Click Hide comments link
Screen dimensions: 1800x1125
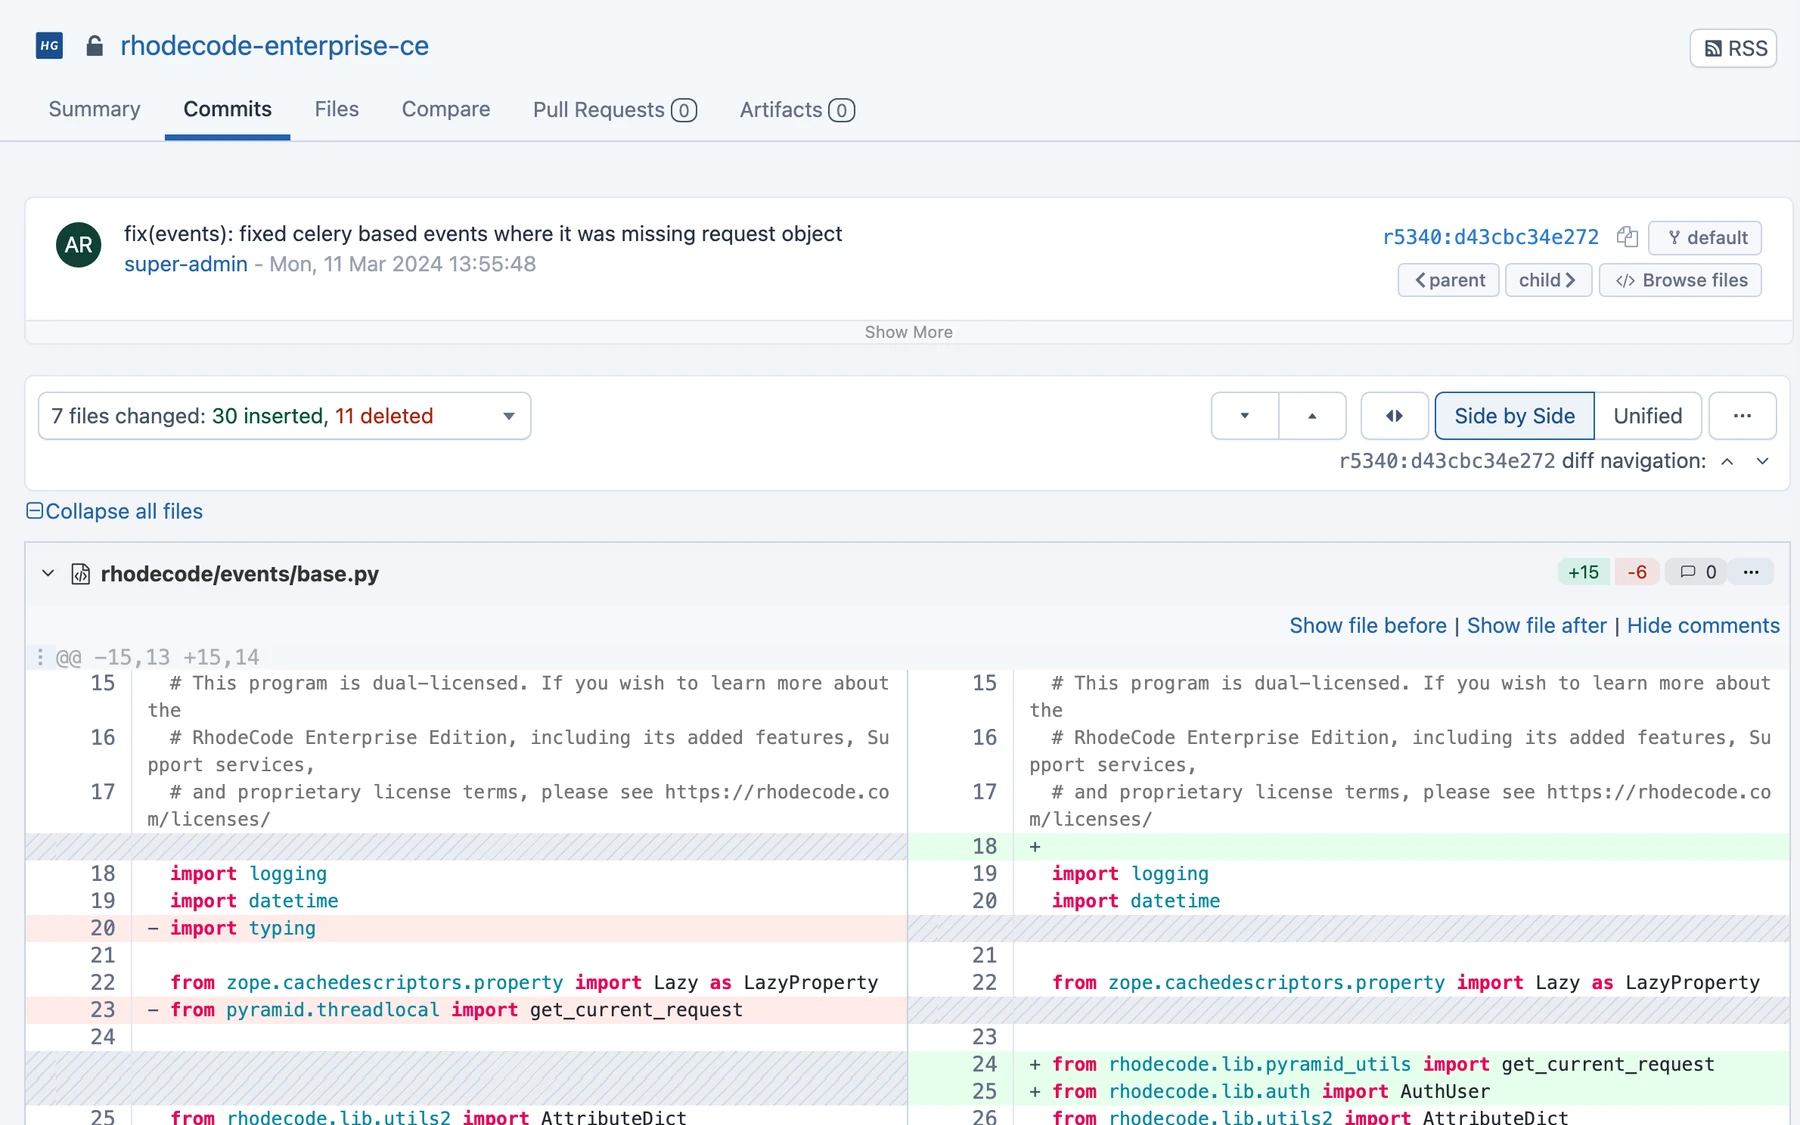click(1703, 626)
